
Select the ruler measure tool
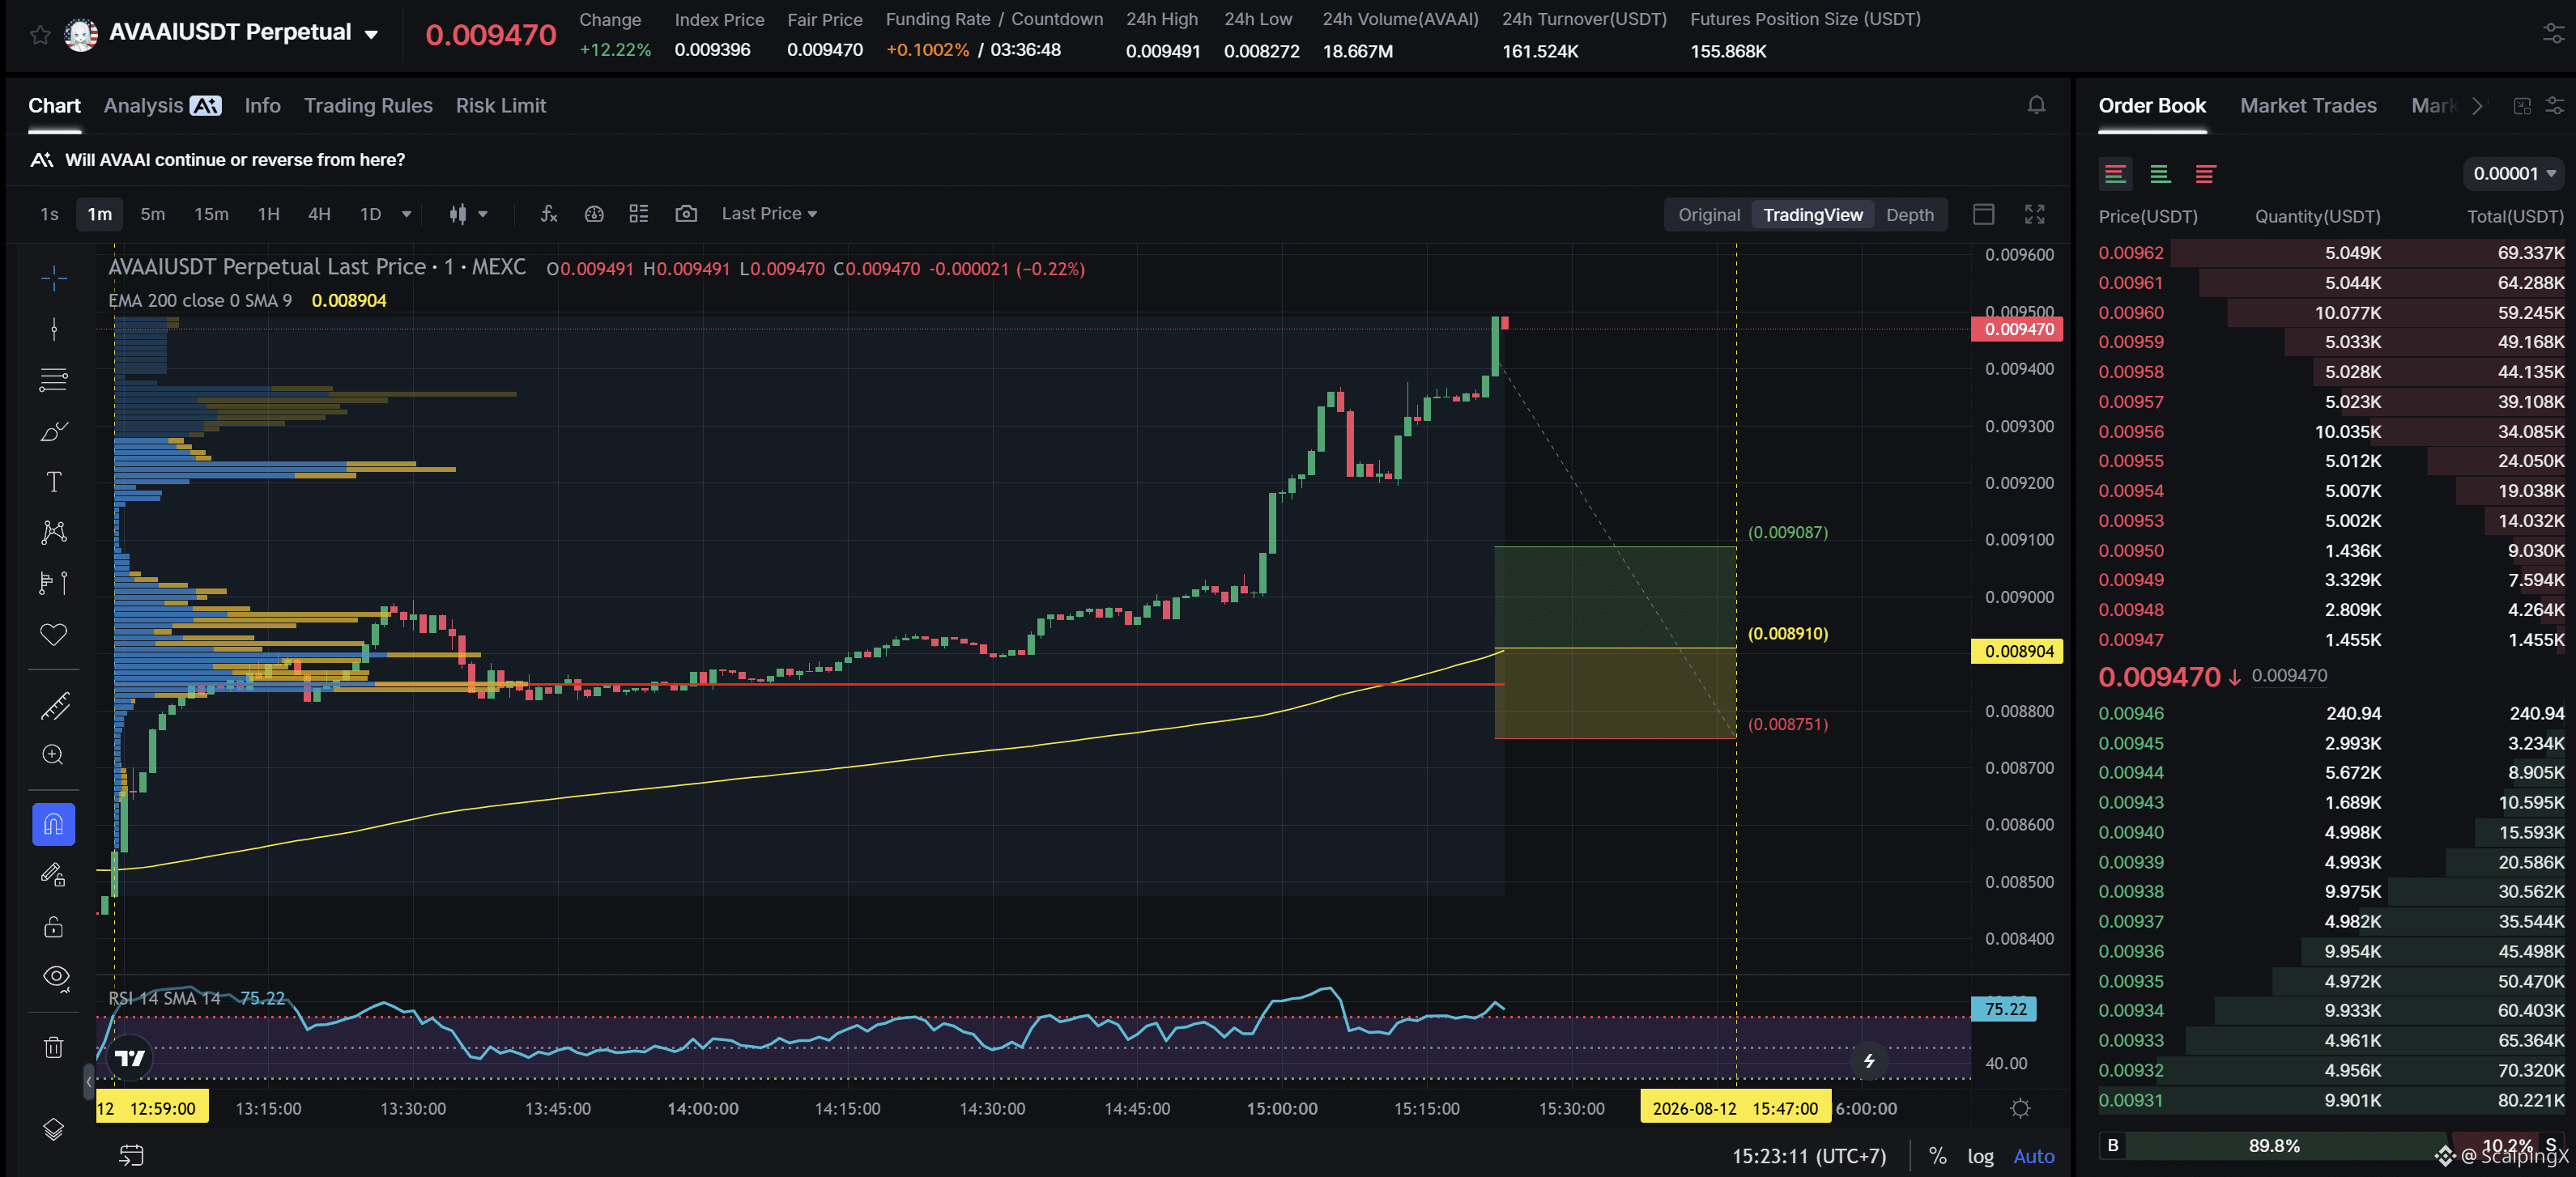(x=54, y=706)
